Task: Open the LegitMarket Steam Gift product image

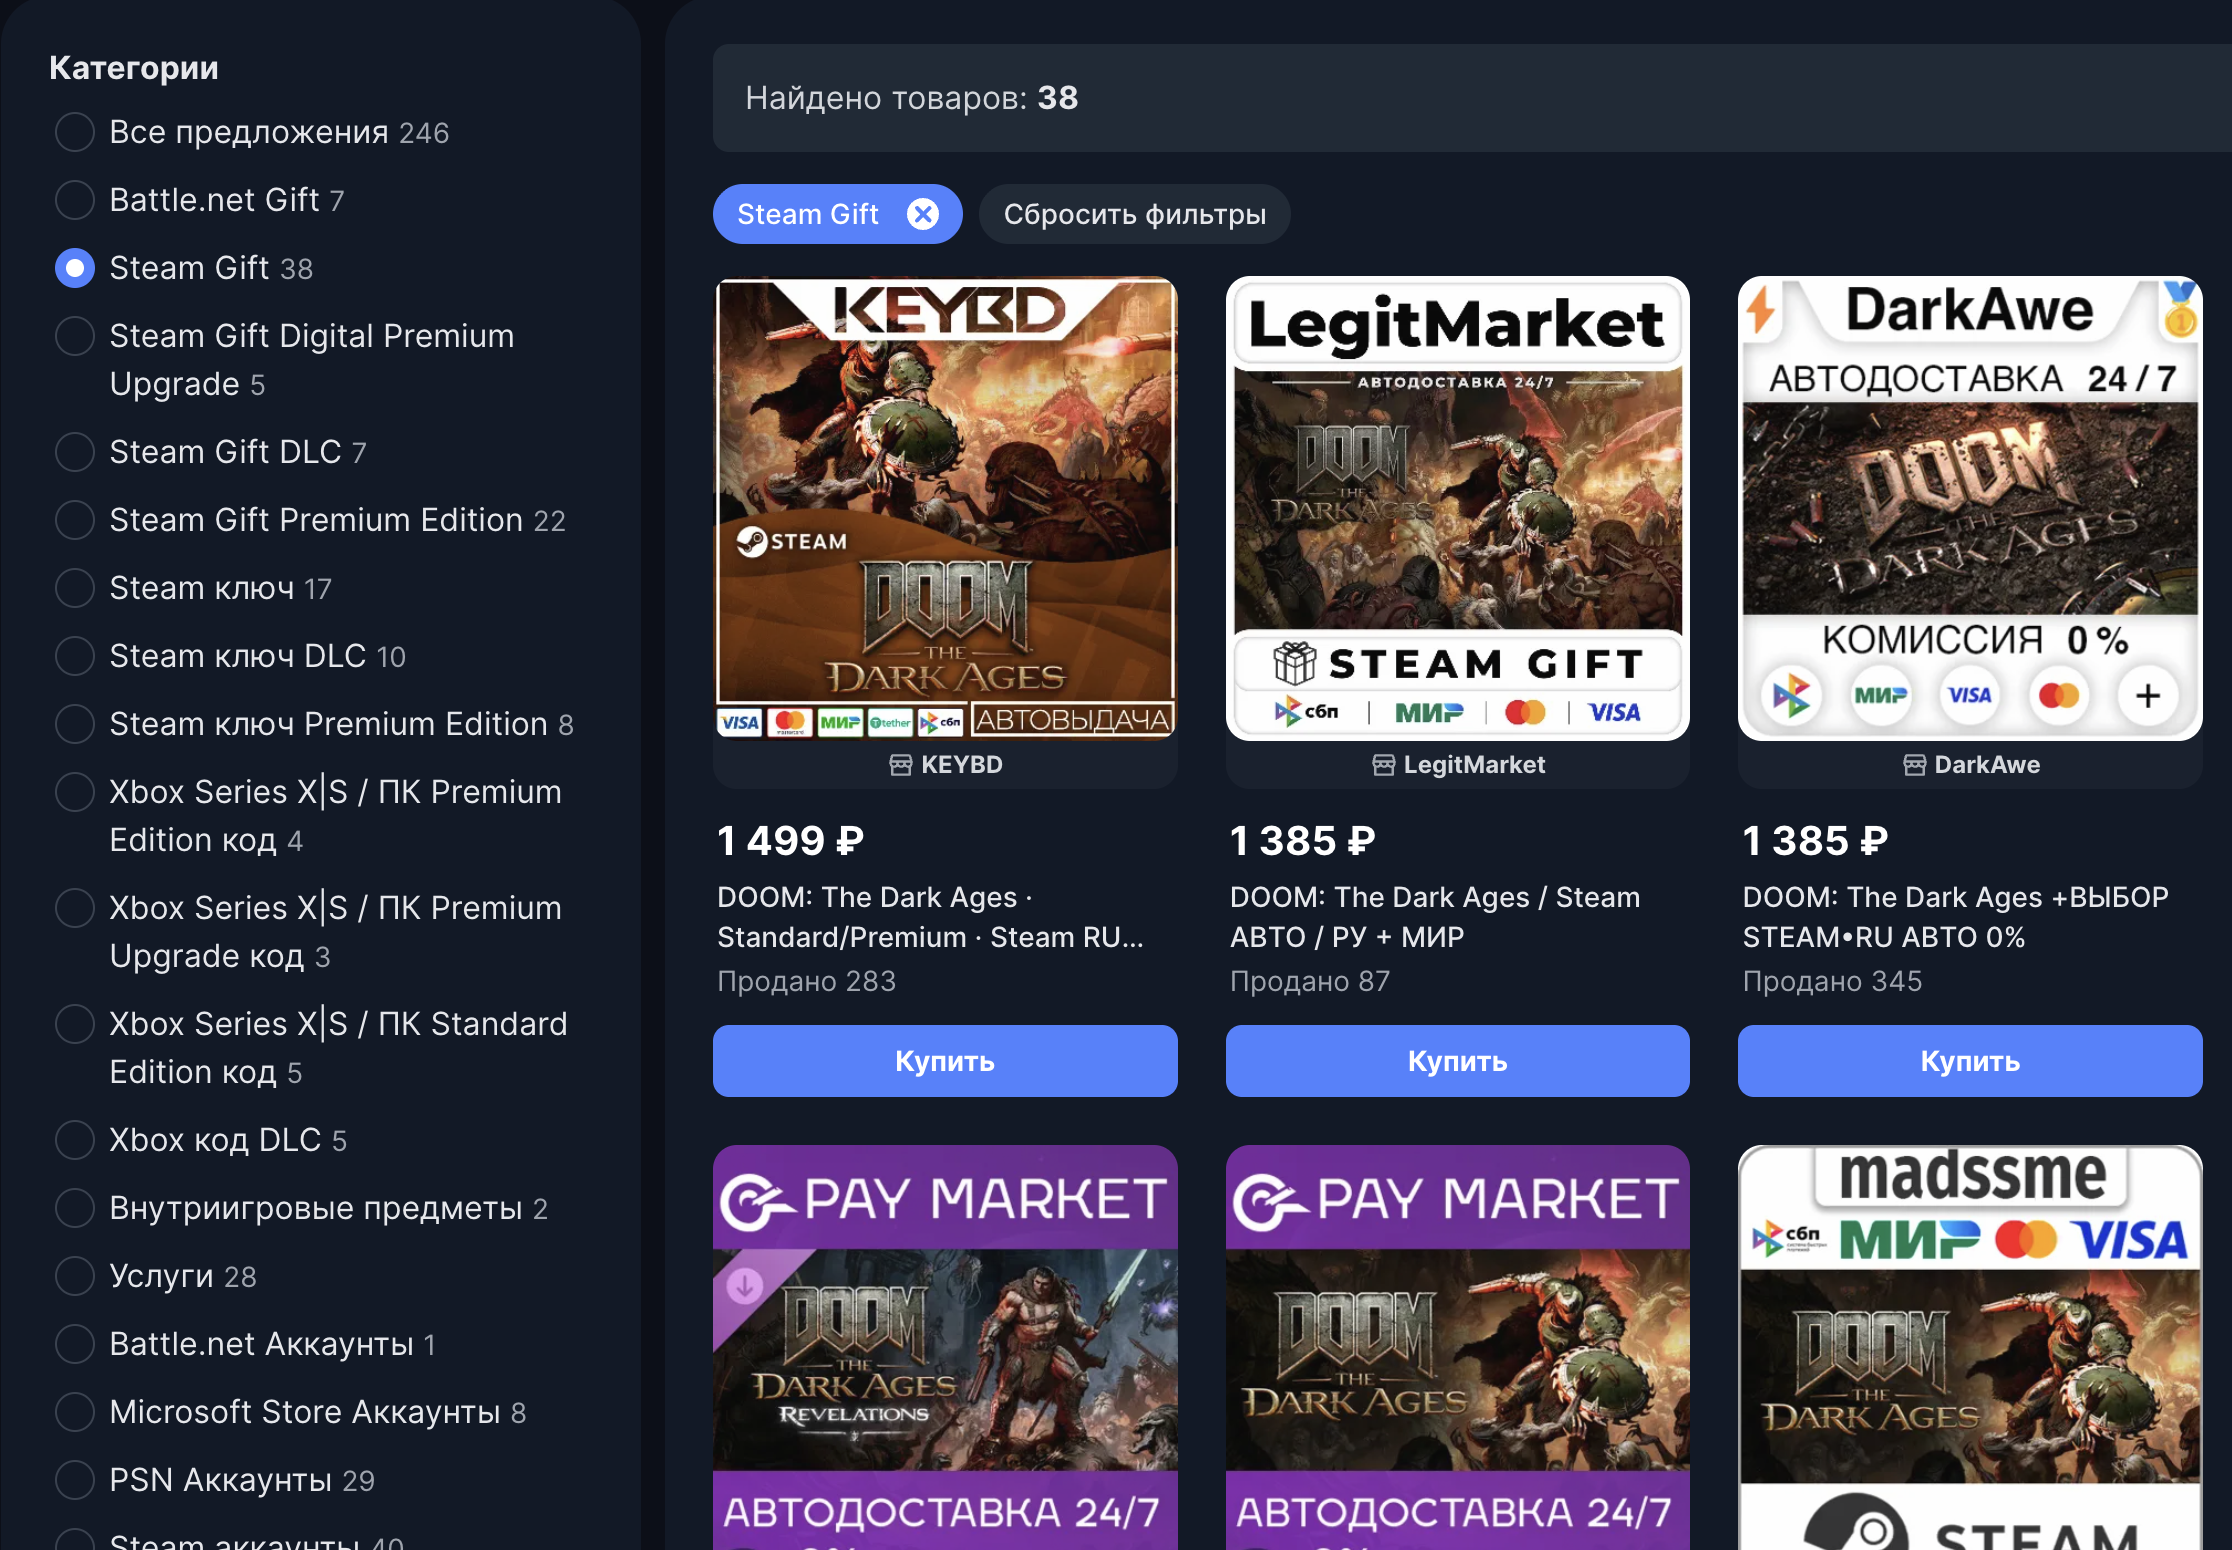Action: pos(1458,508)
